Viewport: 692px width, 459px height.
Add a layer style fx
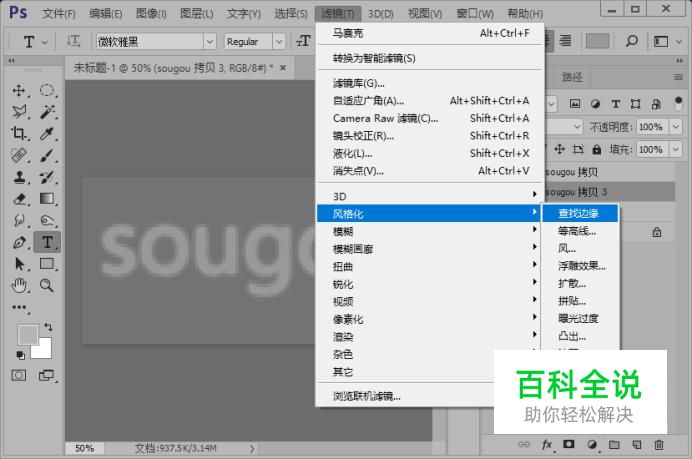[547, 445]
